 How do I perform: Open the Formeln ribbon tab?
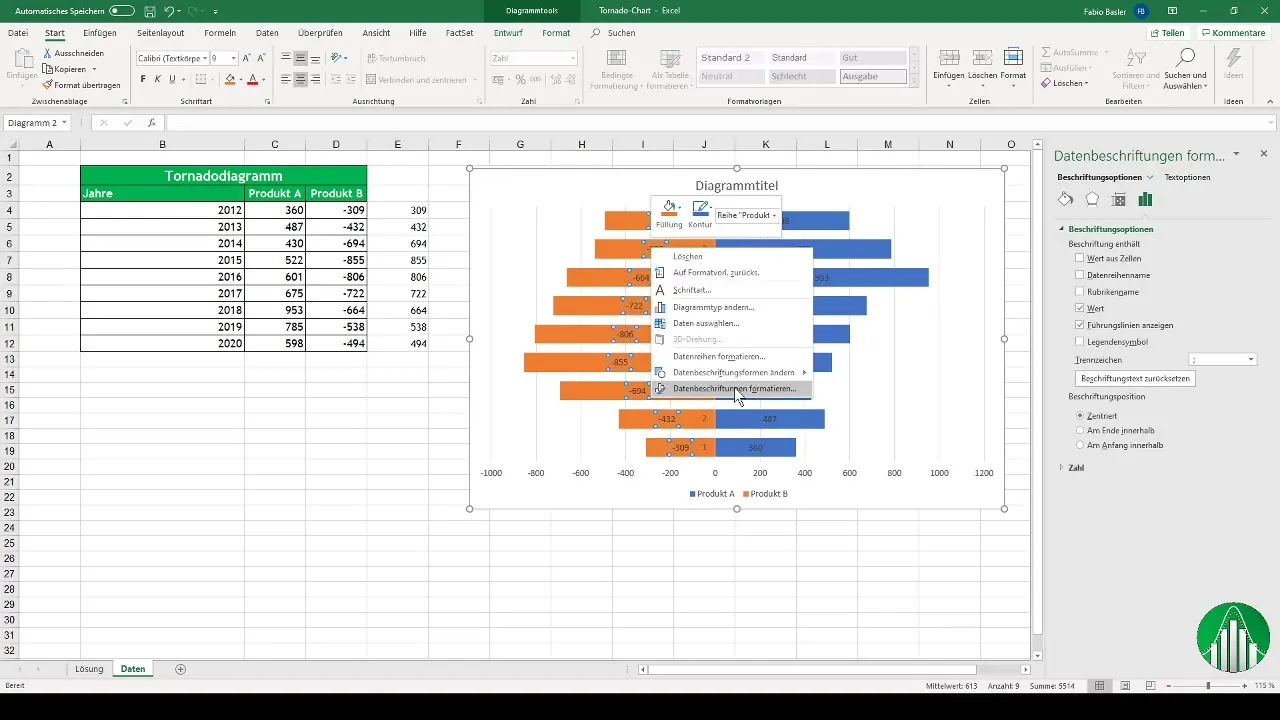[x=220, y=33]
